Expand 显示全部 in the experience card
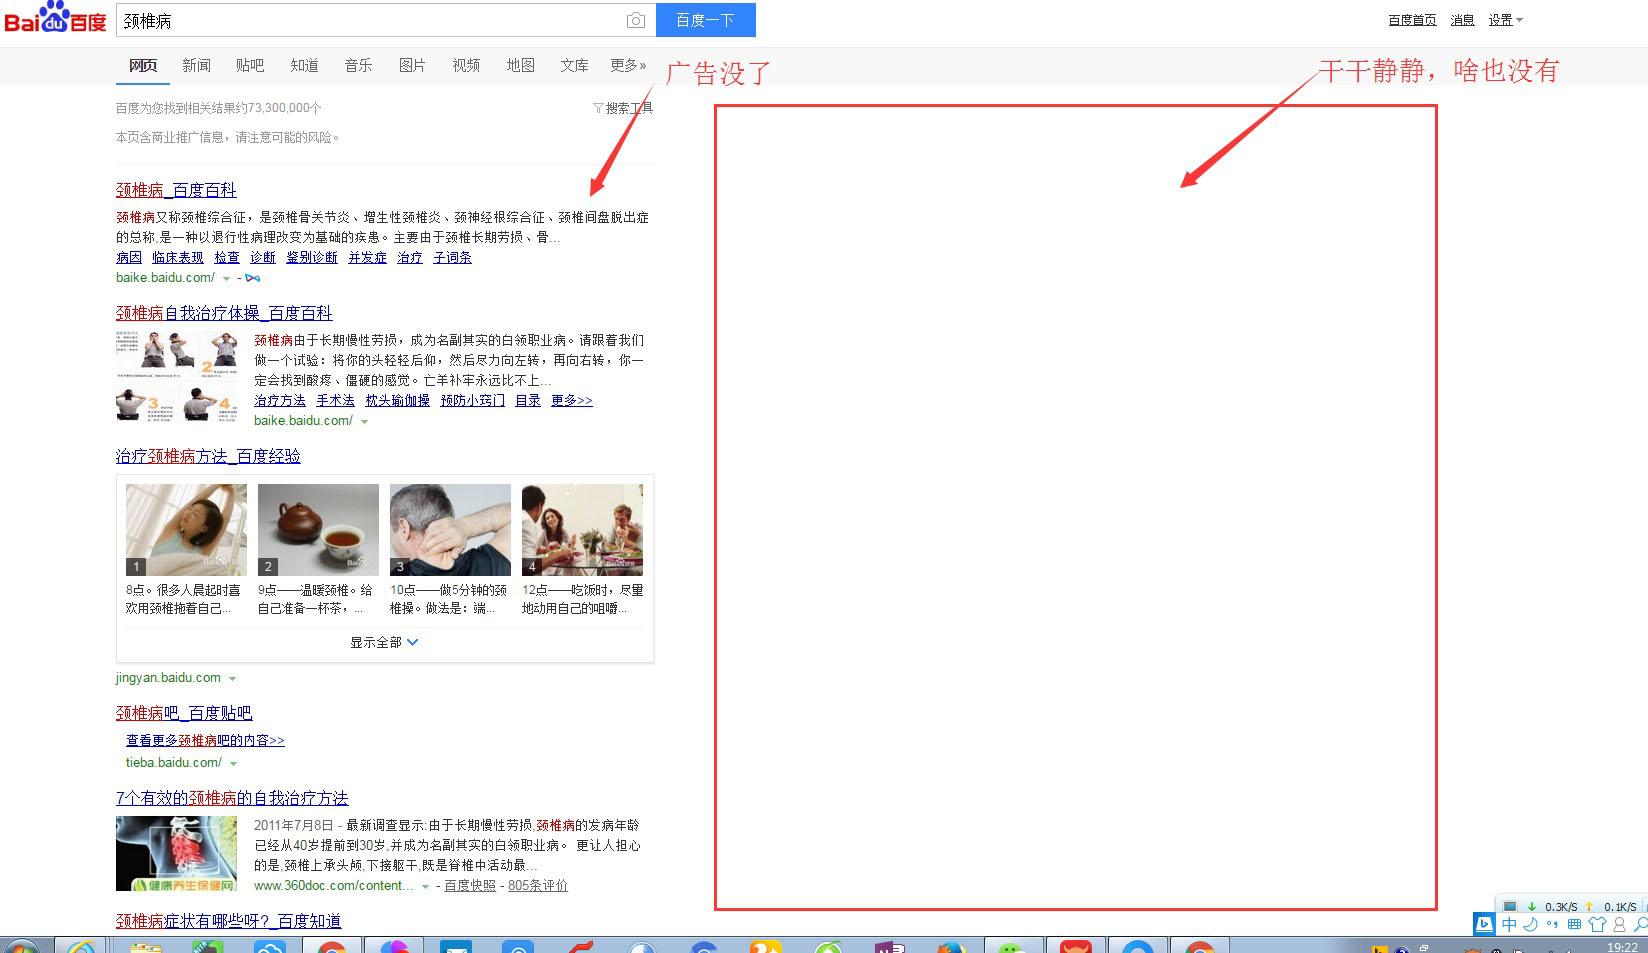1648x953 pixels. [384, 643]
